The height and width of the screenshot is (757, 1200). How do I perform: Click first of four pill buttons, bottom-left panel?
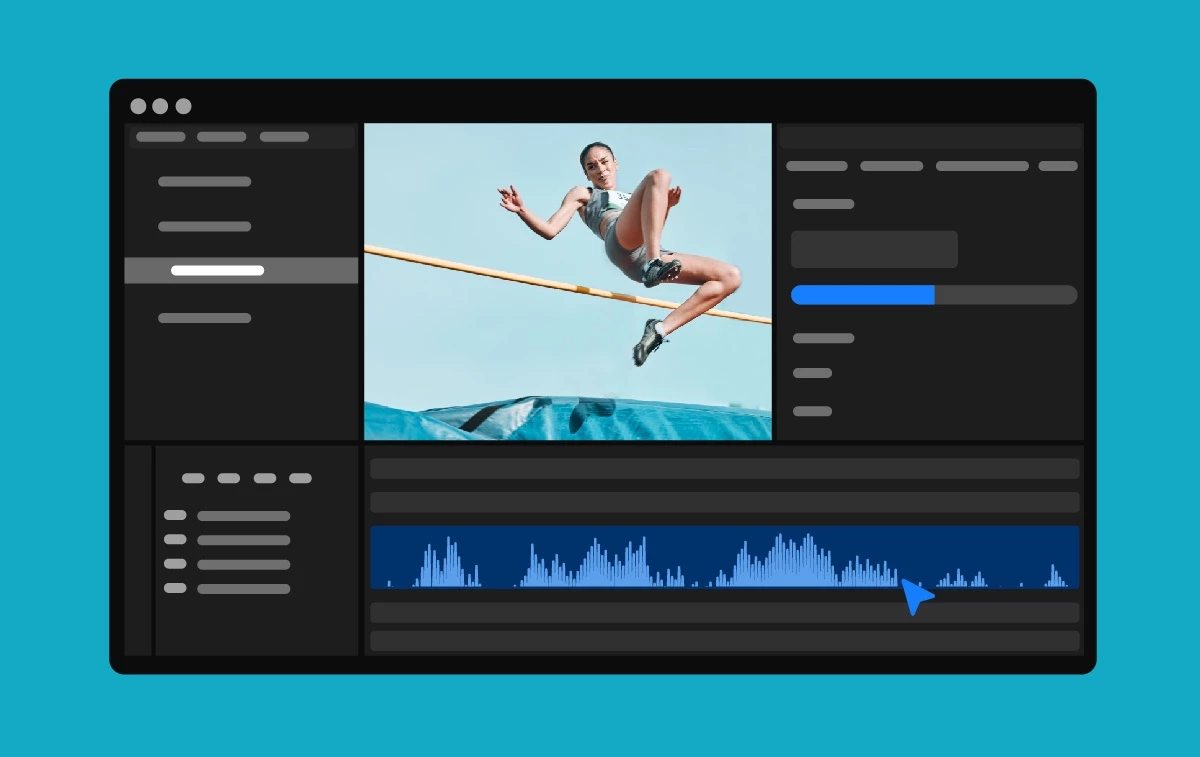coord(193,478)
